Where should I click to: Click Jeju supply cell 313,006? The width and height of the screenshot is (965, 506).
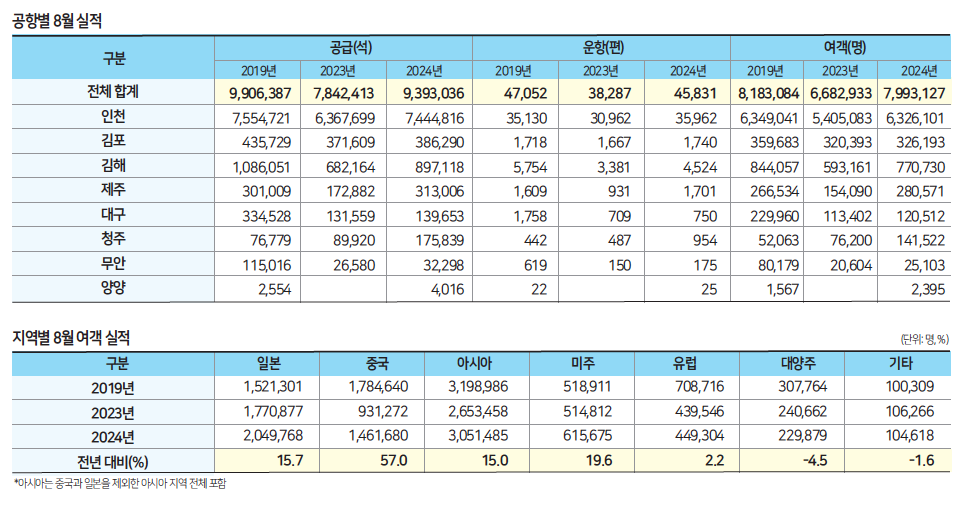click(x=439, y=191)
